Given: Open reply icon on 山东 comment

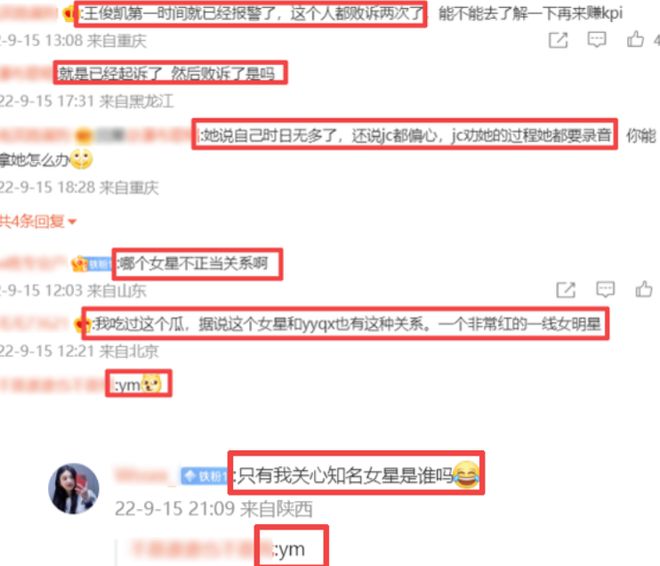Looking at the screenshot, I should (605, 290).
